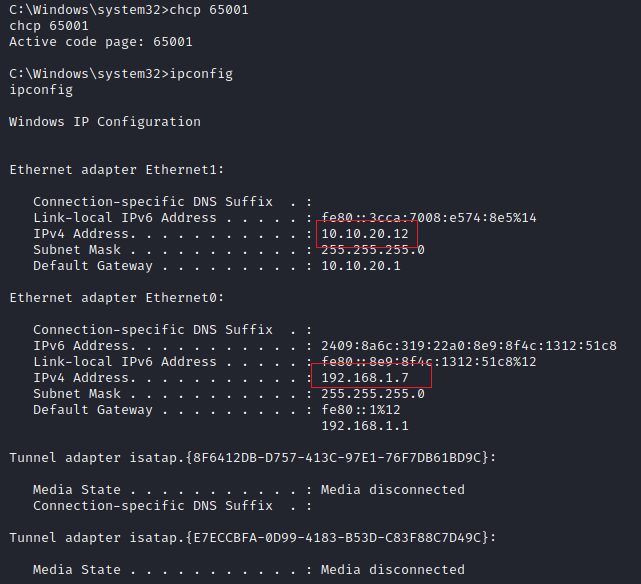Click the highlighted 10.10.20.12 IPv4 address
Viewport: 641px width, 584px height.
coord(364,234)
